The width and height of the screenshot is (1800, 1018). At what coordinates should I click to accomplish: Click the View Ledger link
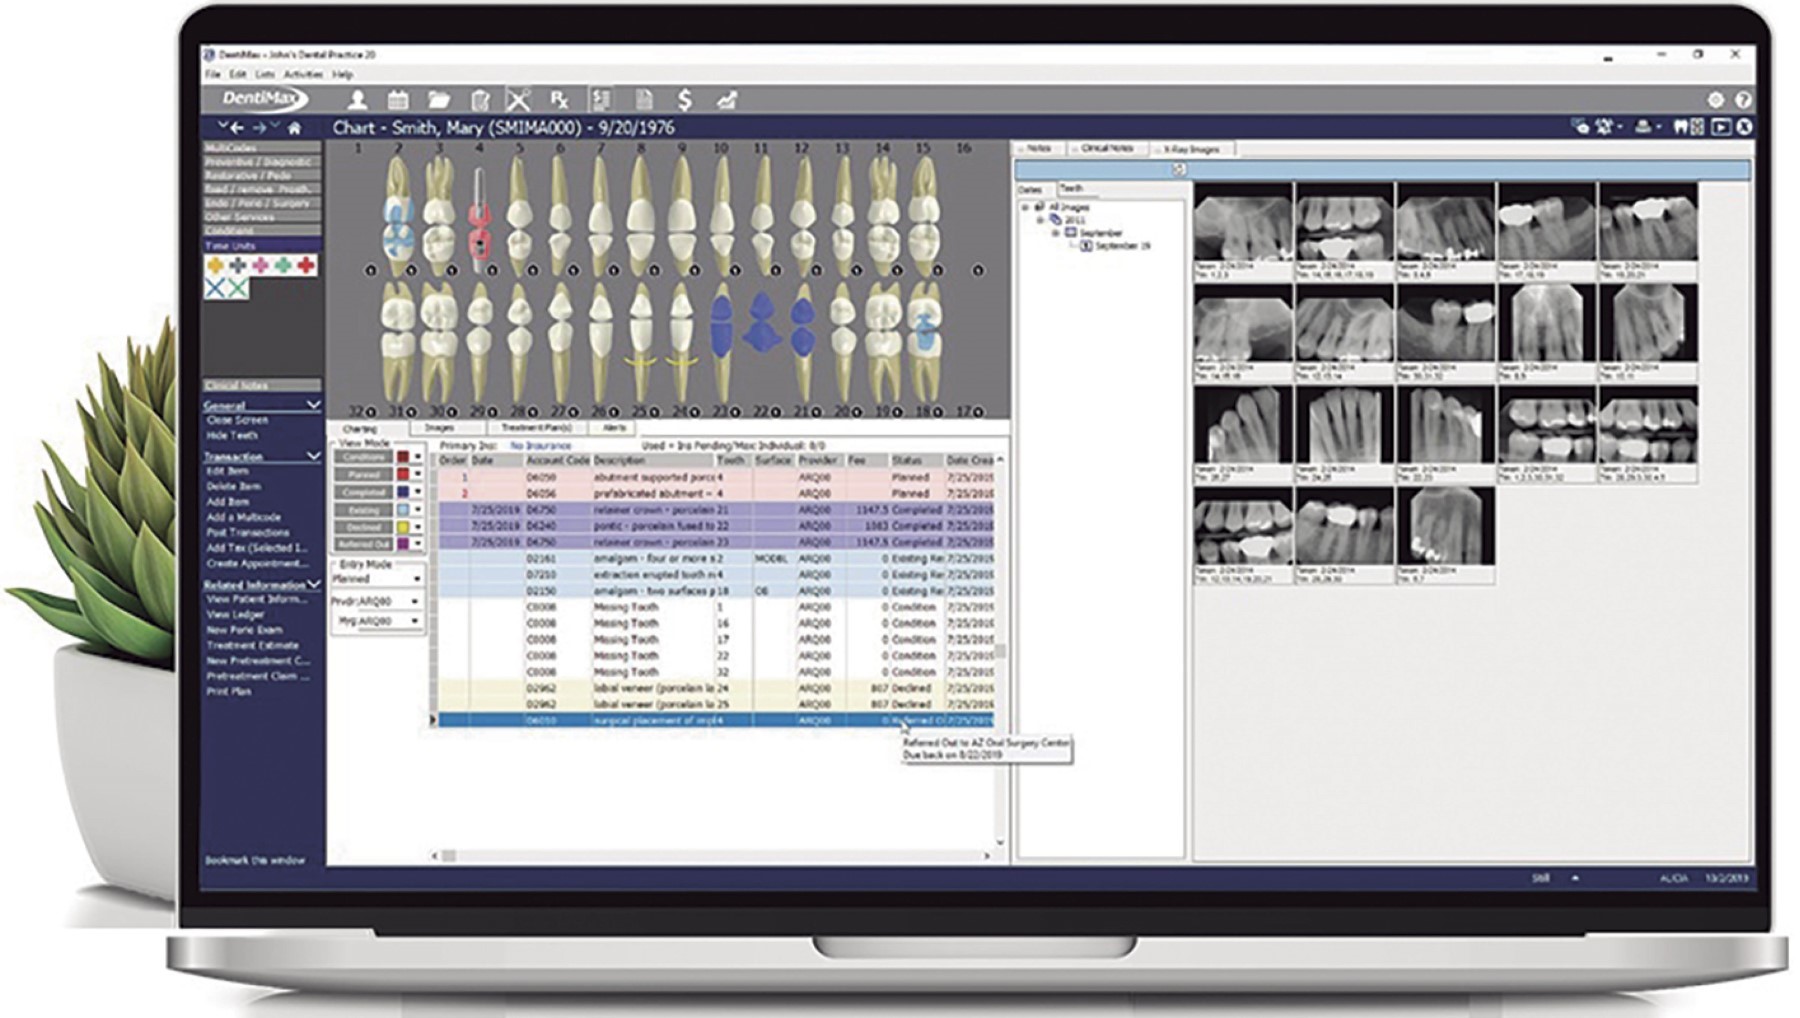tap(235, 615)
